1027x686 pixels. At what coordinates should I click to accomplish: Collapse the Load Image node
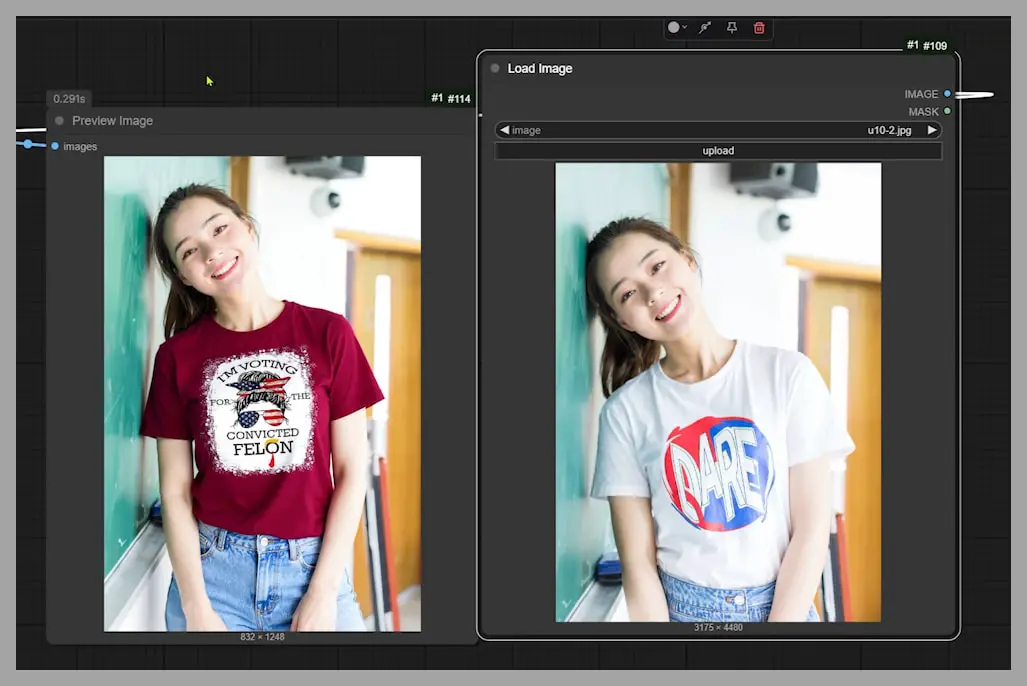(x=495, y=68)
